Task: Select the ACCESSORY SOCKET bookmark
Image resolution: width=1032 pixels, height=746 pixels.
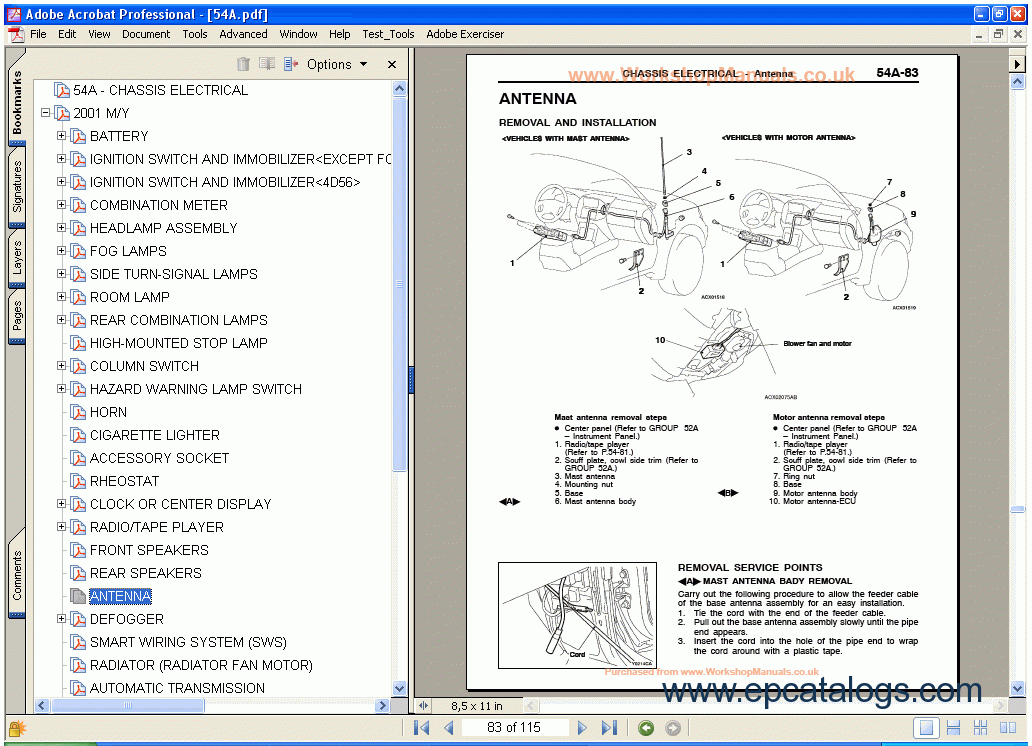Action: tap(159, 458)
